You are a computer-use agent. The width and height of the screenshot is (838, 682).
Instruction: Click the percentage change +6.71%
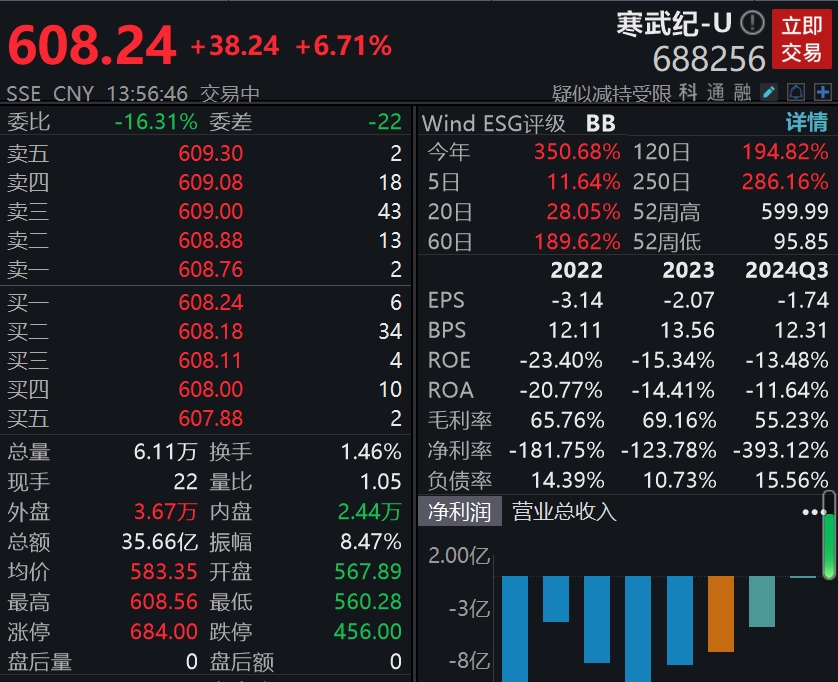(x=344, y=46)
